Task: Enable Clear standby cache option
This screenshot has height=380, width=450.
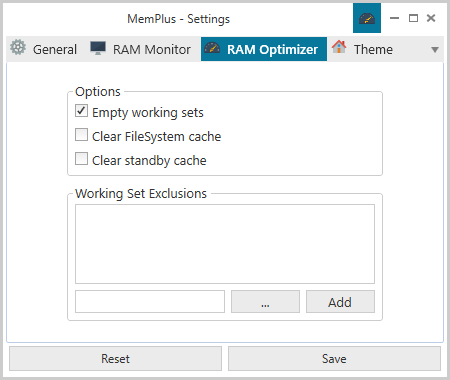Action: pyautogui.click(x=81, y=159)
